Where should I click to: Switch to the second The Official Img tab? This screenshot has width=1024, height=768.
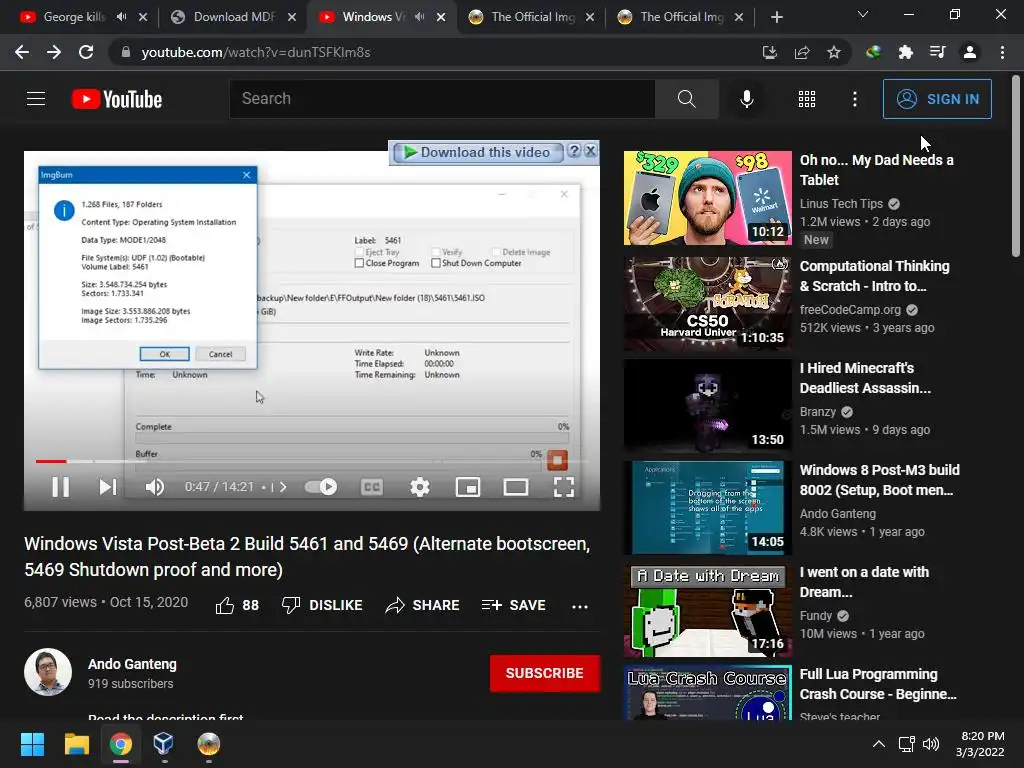point(681,17)
